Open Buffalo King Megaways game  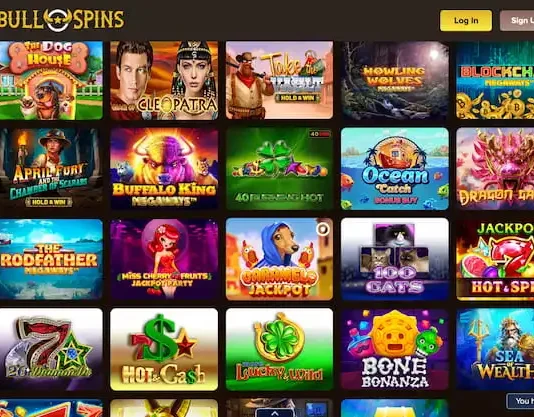[x=164, y=169]
